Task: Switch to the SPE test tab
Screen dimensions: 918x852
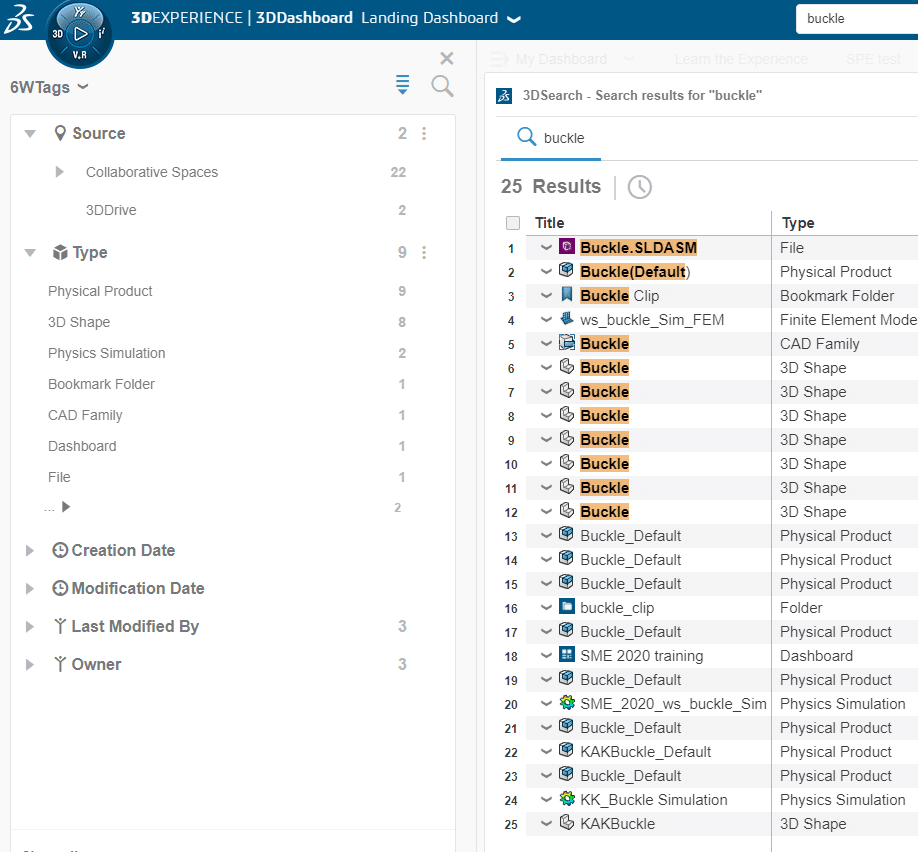Action: tap(873, 59)
